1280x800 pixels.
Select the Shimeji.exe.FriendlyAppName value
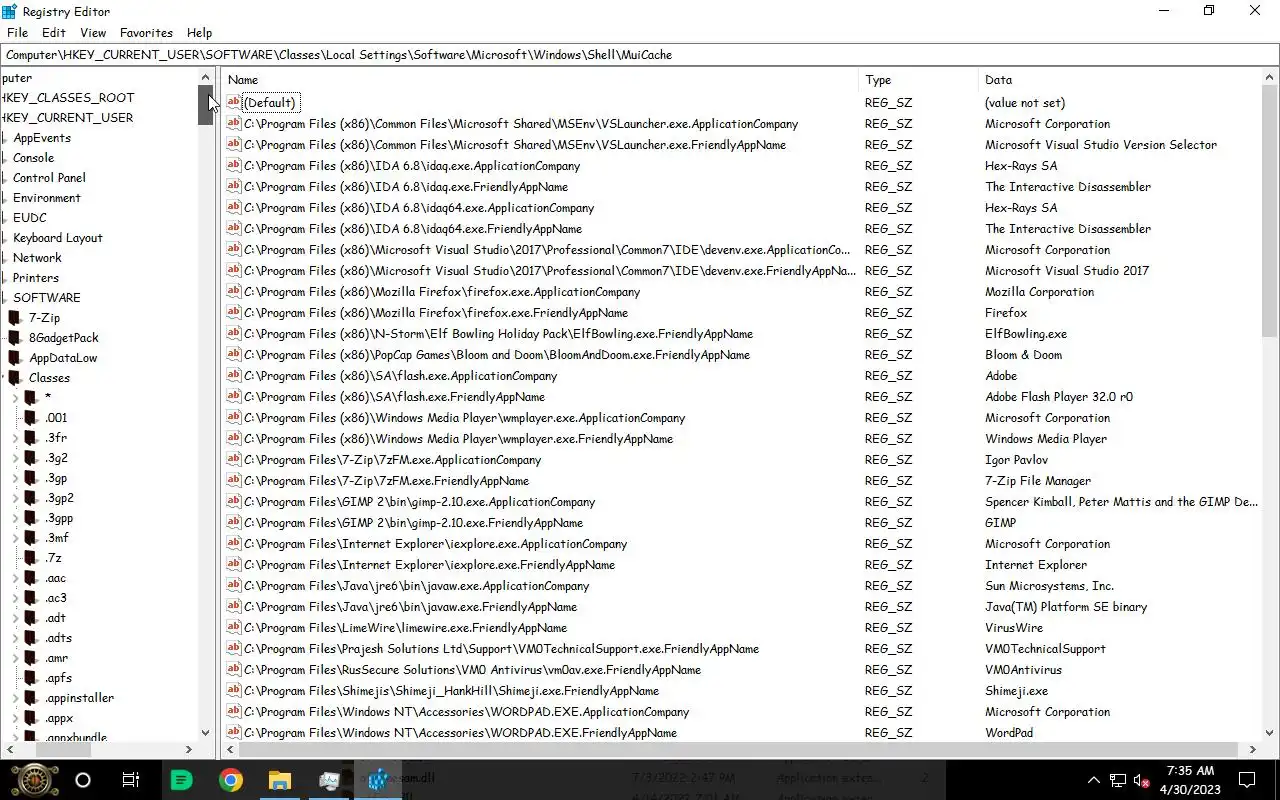(451, 690)
